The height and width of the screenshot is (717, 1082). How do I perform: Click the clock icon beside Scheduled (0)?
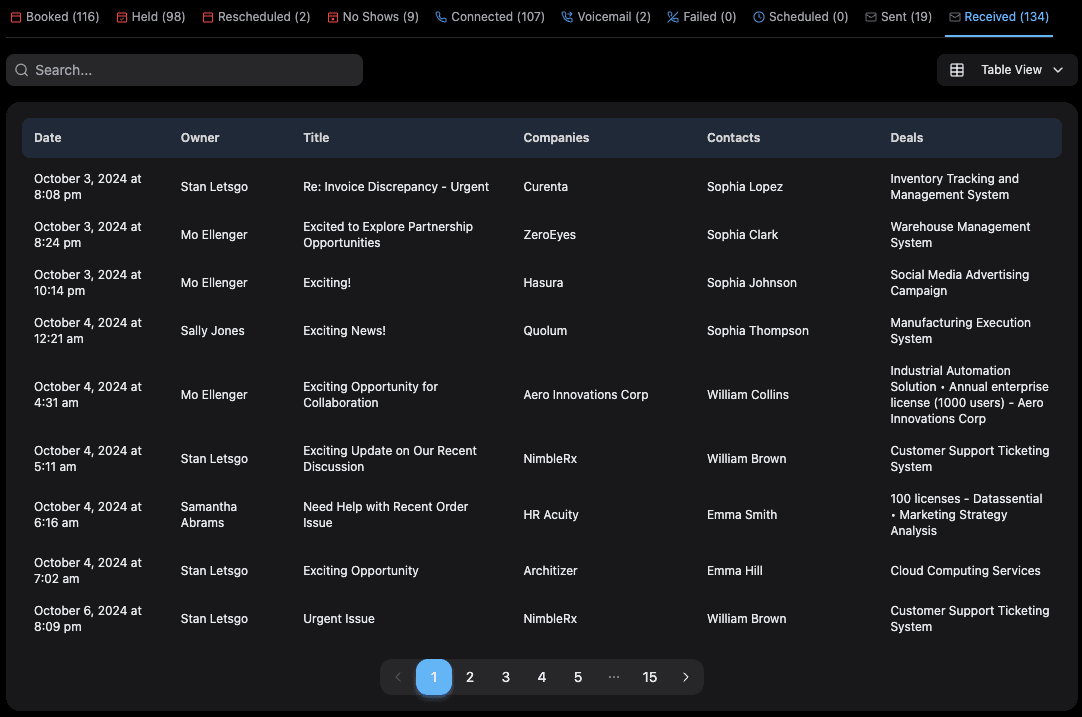click(758, 17)
